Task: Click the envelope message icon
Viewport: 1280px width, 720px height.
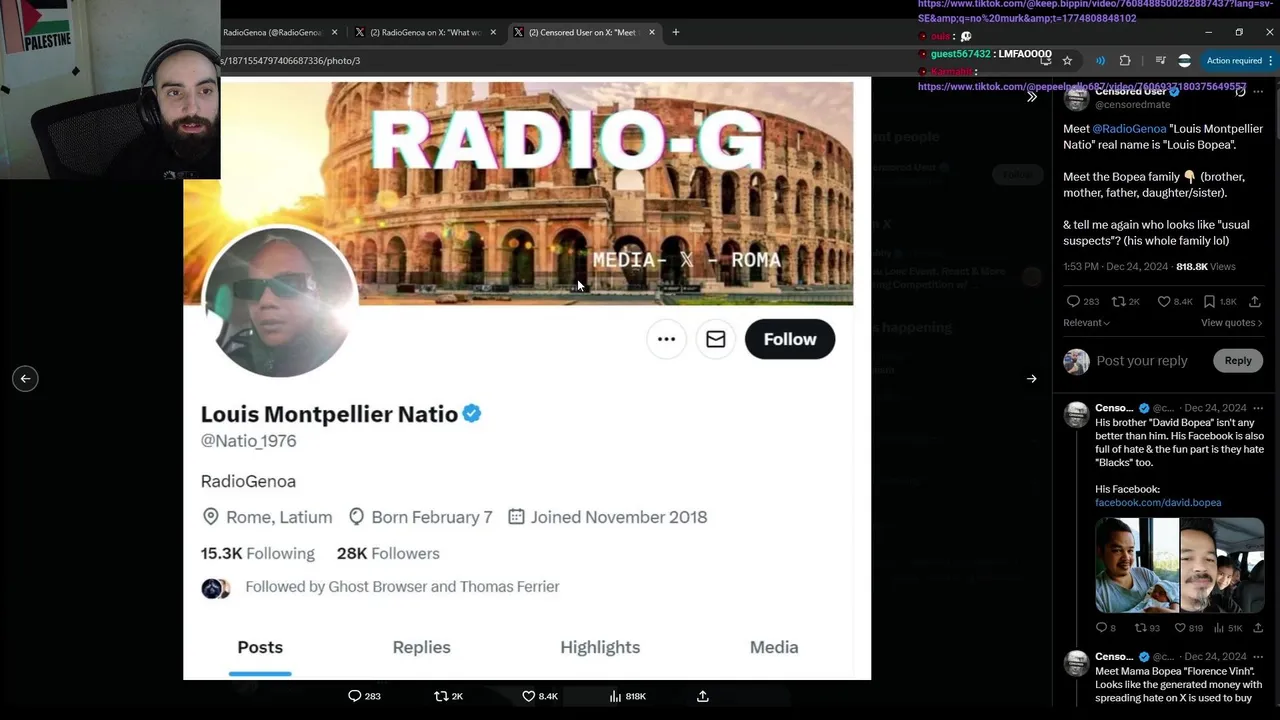Action: point(716,339)
